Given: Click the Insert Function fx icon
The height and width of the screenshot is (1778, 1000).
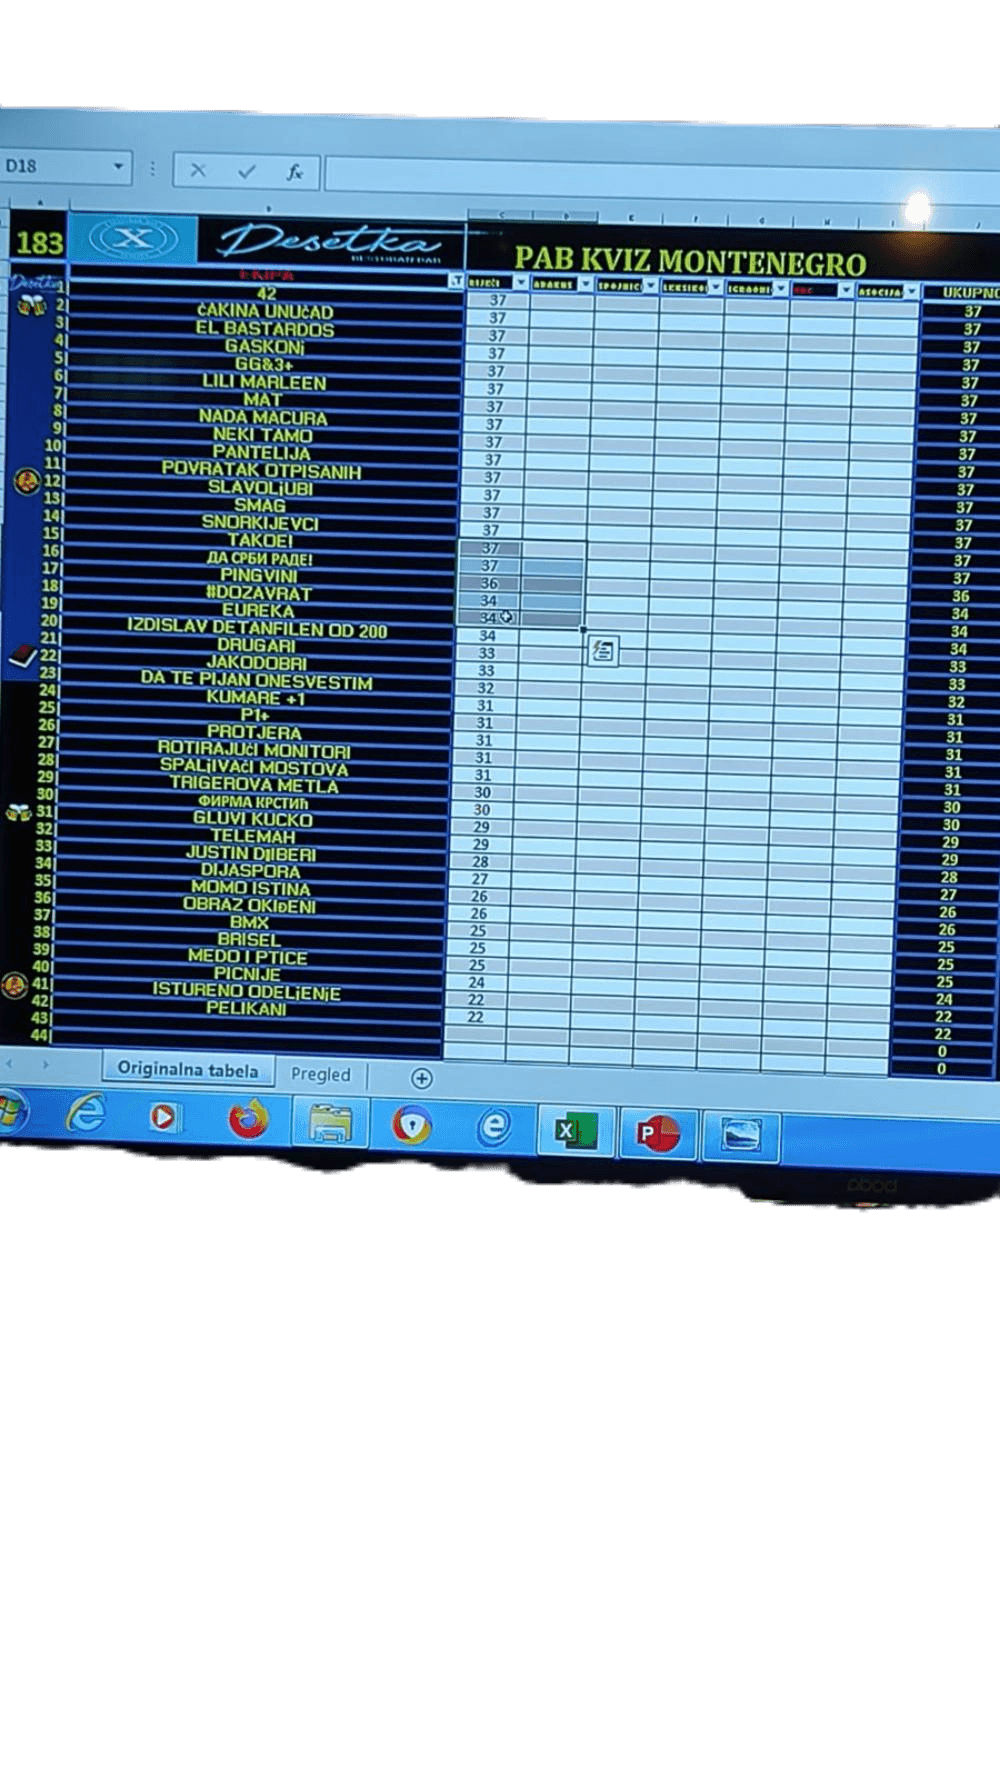Looking at the screenshot, I should 294,172.
